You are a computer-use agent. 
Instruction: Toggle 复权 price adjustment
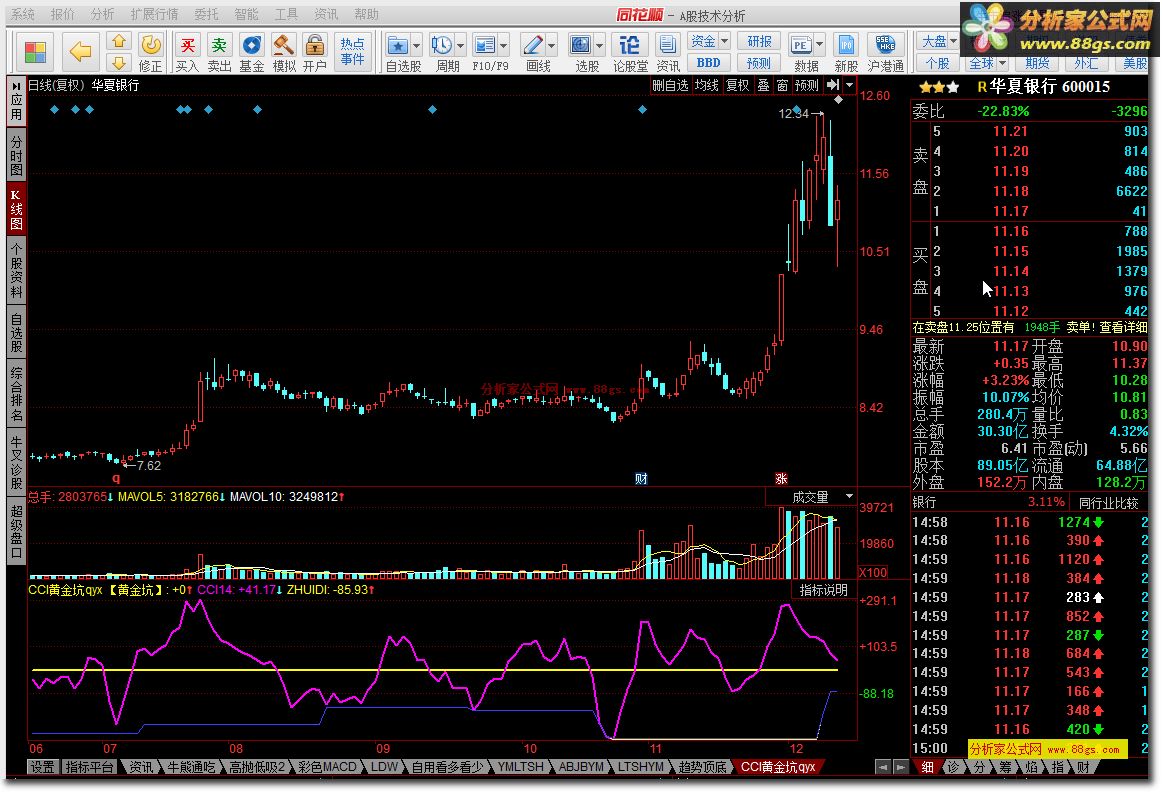point(737,85)
